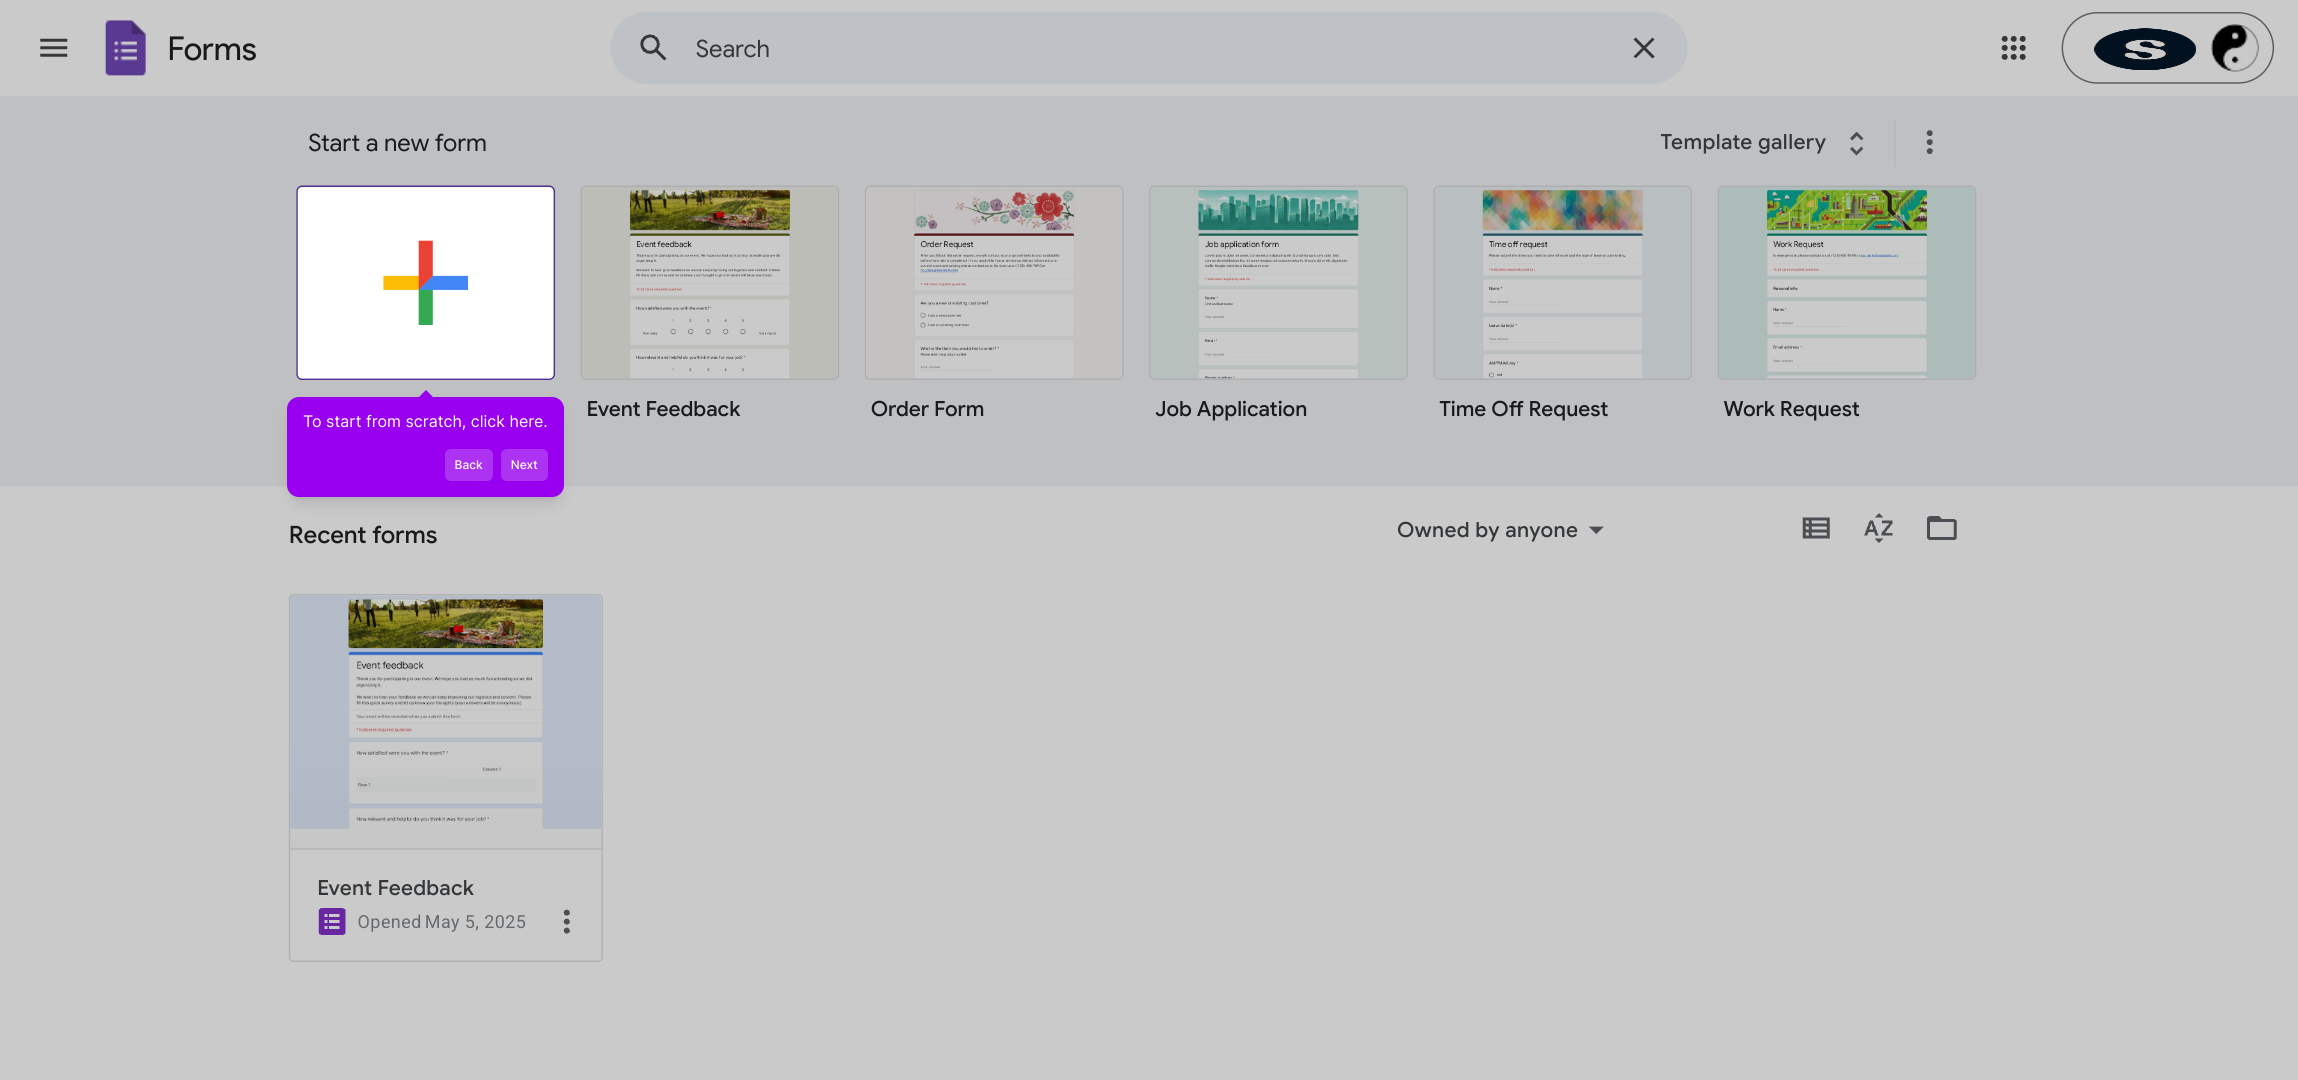Switch to list view icon
The height and width of the screenshot is (1080, 2298).
1816,528
